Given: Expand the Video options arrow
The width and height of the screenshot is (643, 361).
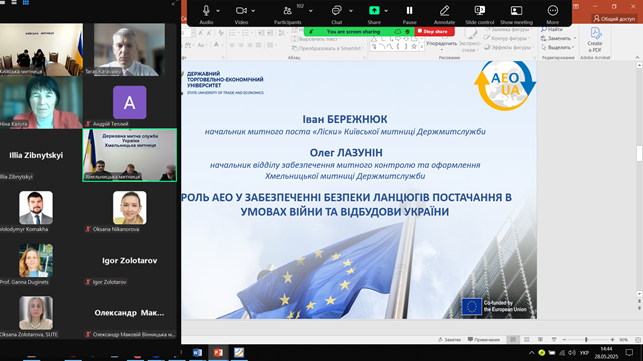Looking at the screenshot, I should 253,11.
